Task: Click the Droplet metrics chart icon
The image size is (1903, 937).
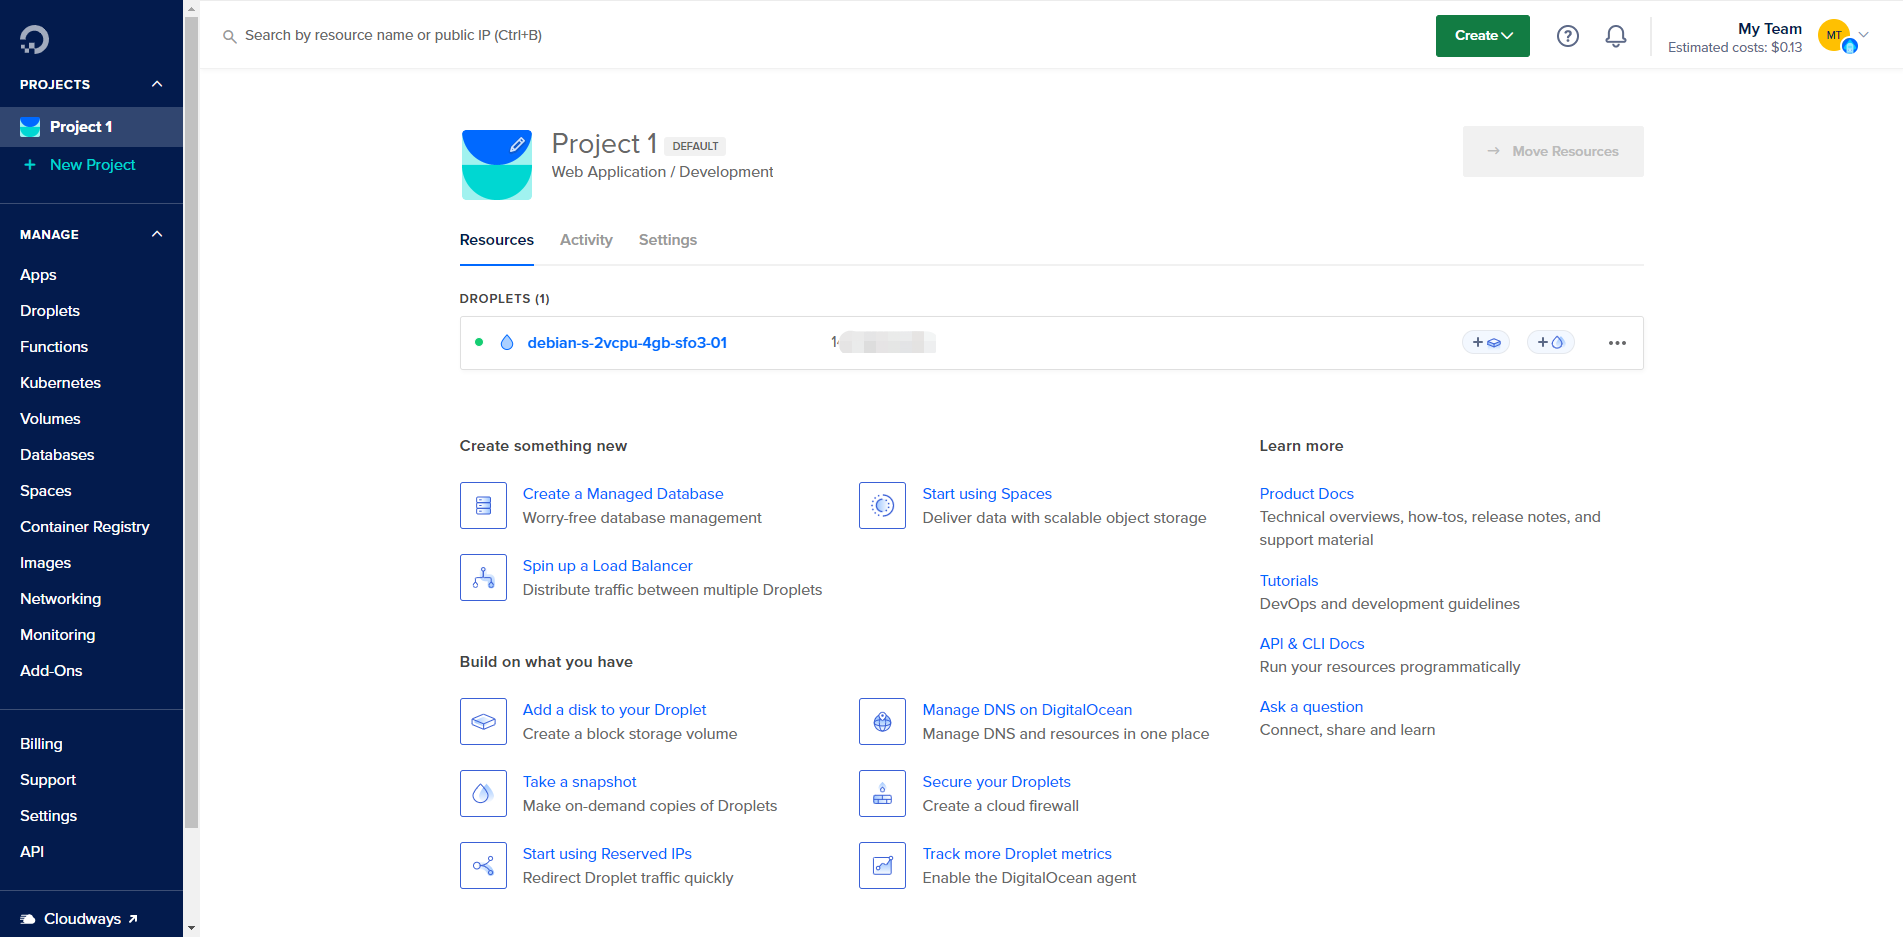Action: click(882, 866)
